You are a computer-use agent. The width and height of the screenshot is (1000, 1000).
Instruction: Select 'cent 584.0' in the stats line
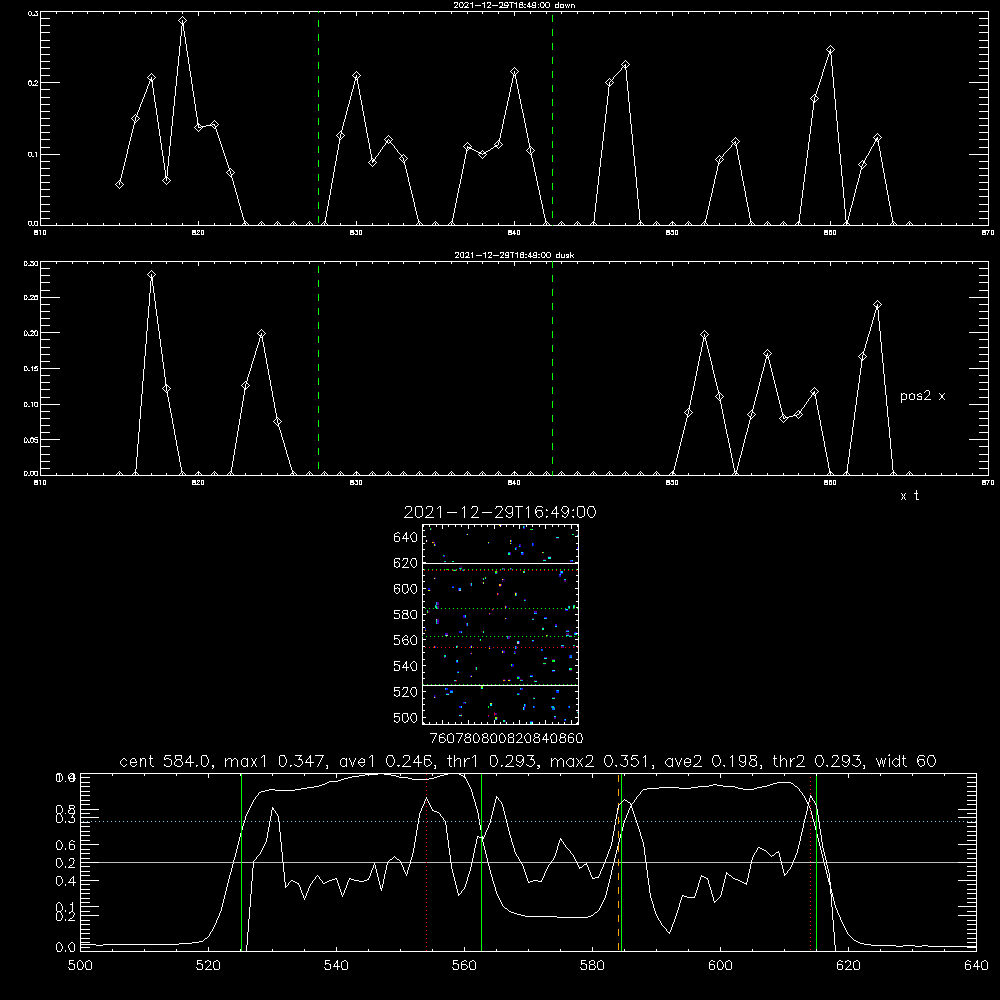pyautogui.click(x=166, y=761)
